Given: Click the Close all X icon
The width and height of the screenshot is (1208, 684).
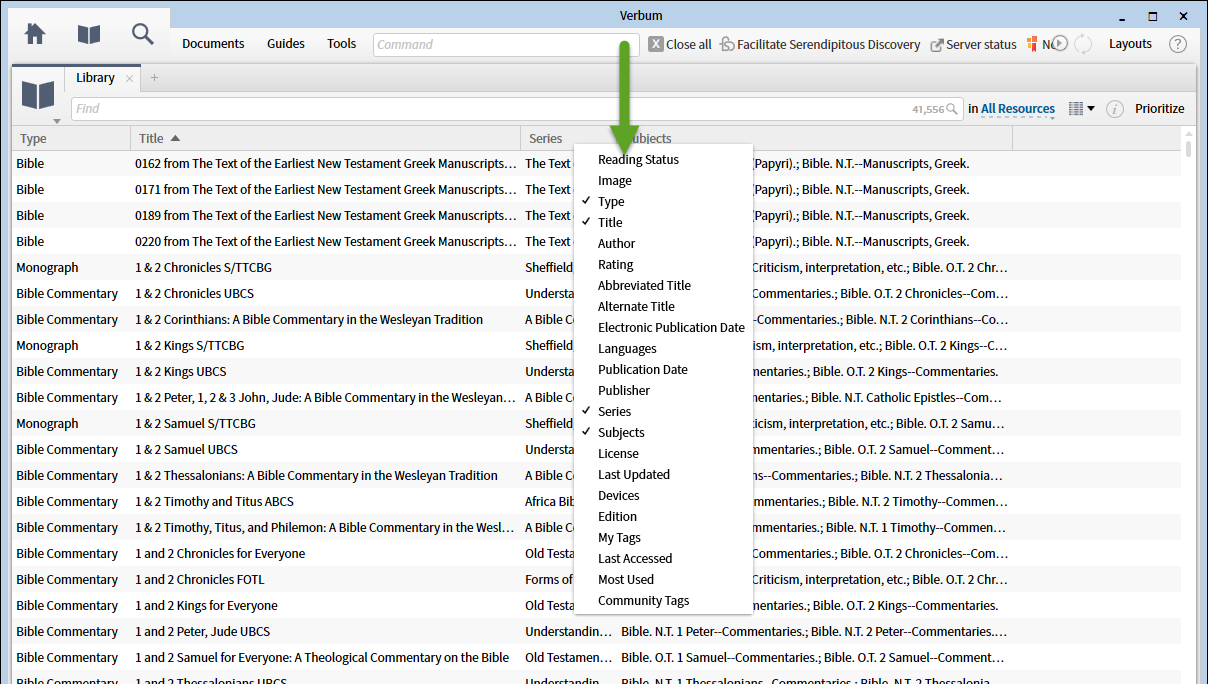Looking at the screenshot, I should [656, 44].
